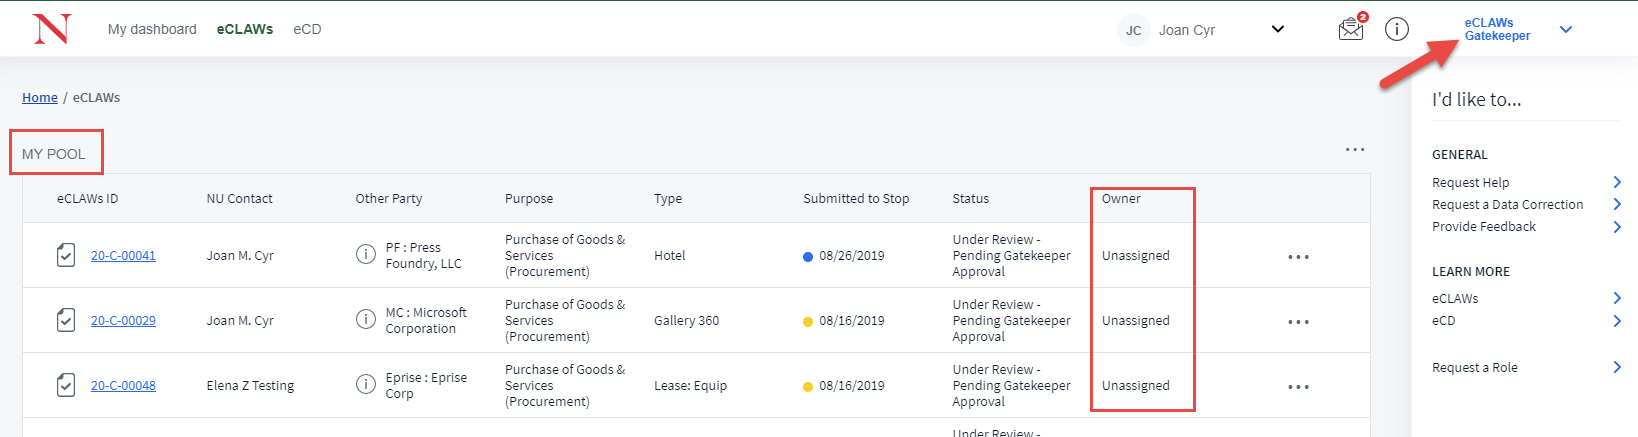
Task: Click eCLAWs link under Learn More
Action: (x=1455, y=298)
